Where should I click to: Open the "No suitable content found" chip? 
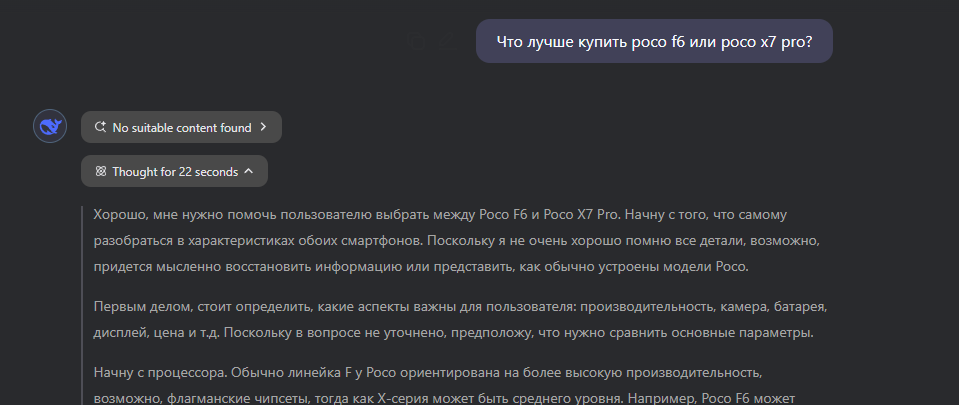click(x=182, y=127)
